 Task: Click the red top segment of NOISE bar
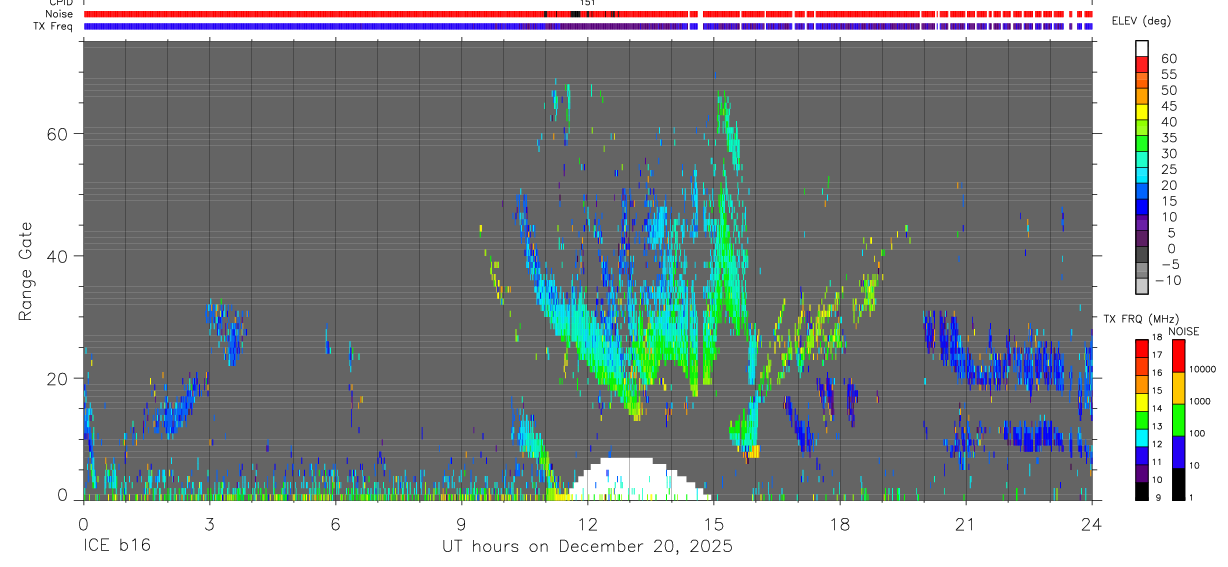coord(1179,356)
